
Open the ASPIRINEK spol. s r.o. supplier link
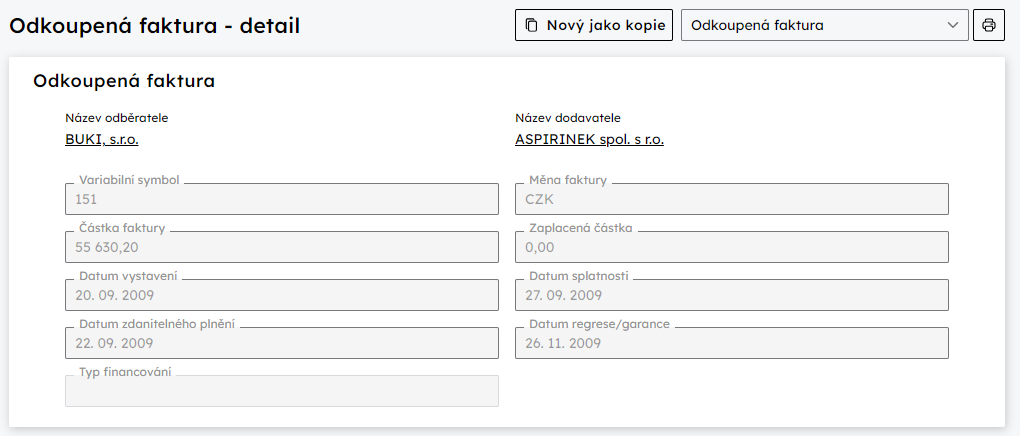[589, 139]
